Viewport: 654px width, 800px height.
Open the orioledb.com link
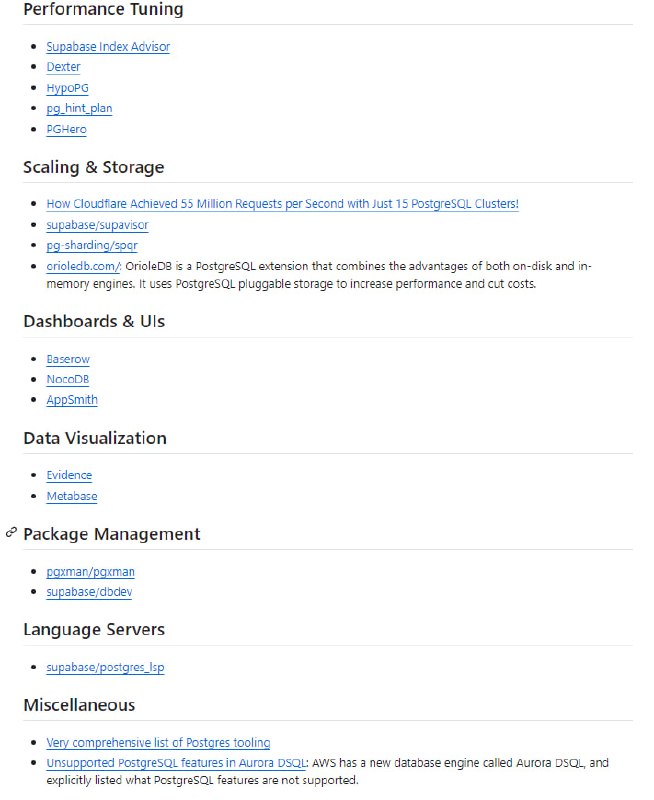[x=83, y=266]
